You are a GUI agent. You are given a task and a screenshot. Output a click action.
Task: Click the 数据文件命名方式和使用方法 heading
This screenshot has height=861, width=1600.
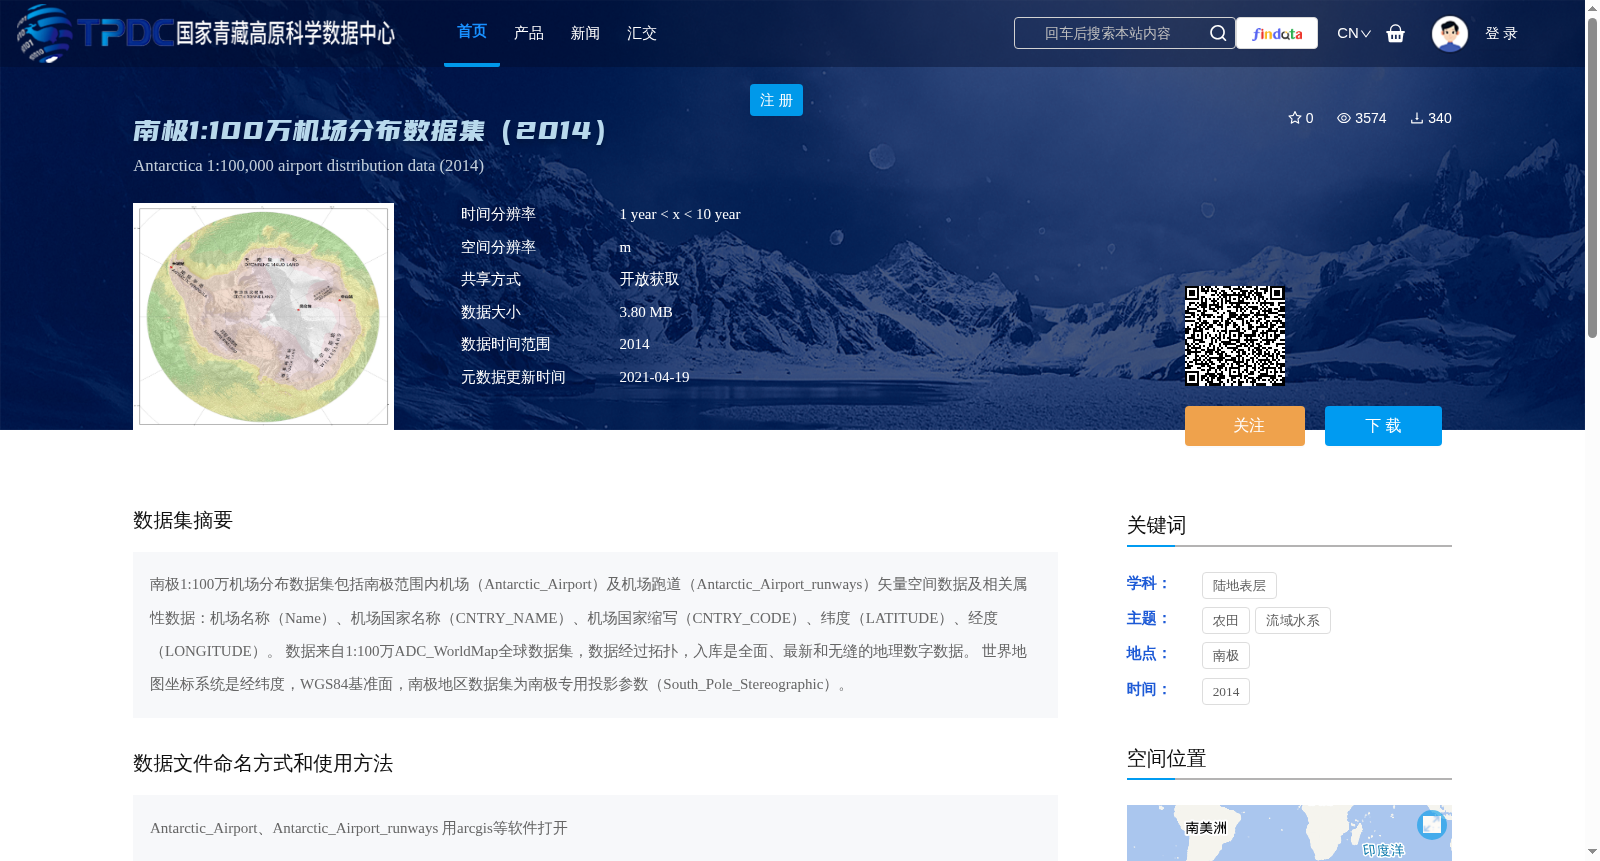tap(263, 763)
